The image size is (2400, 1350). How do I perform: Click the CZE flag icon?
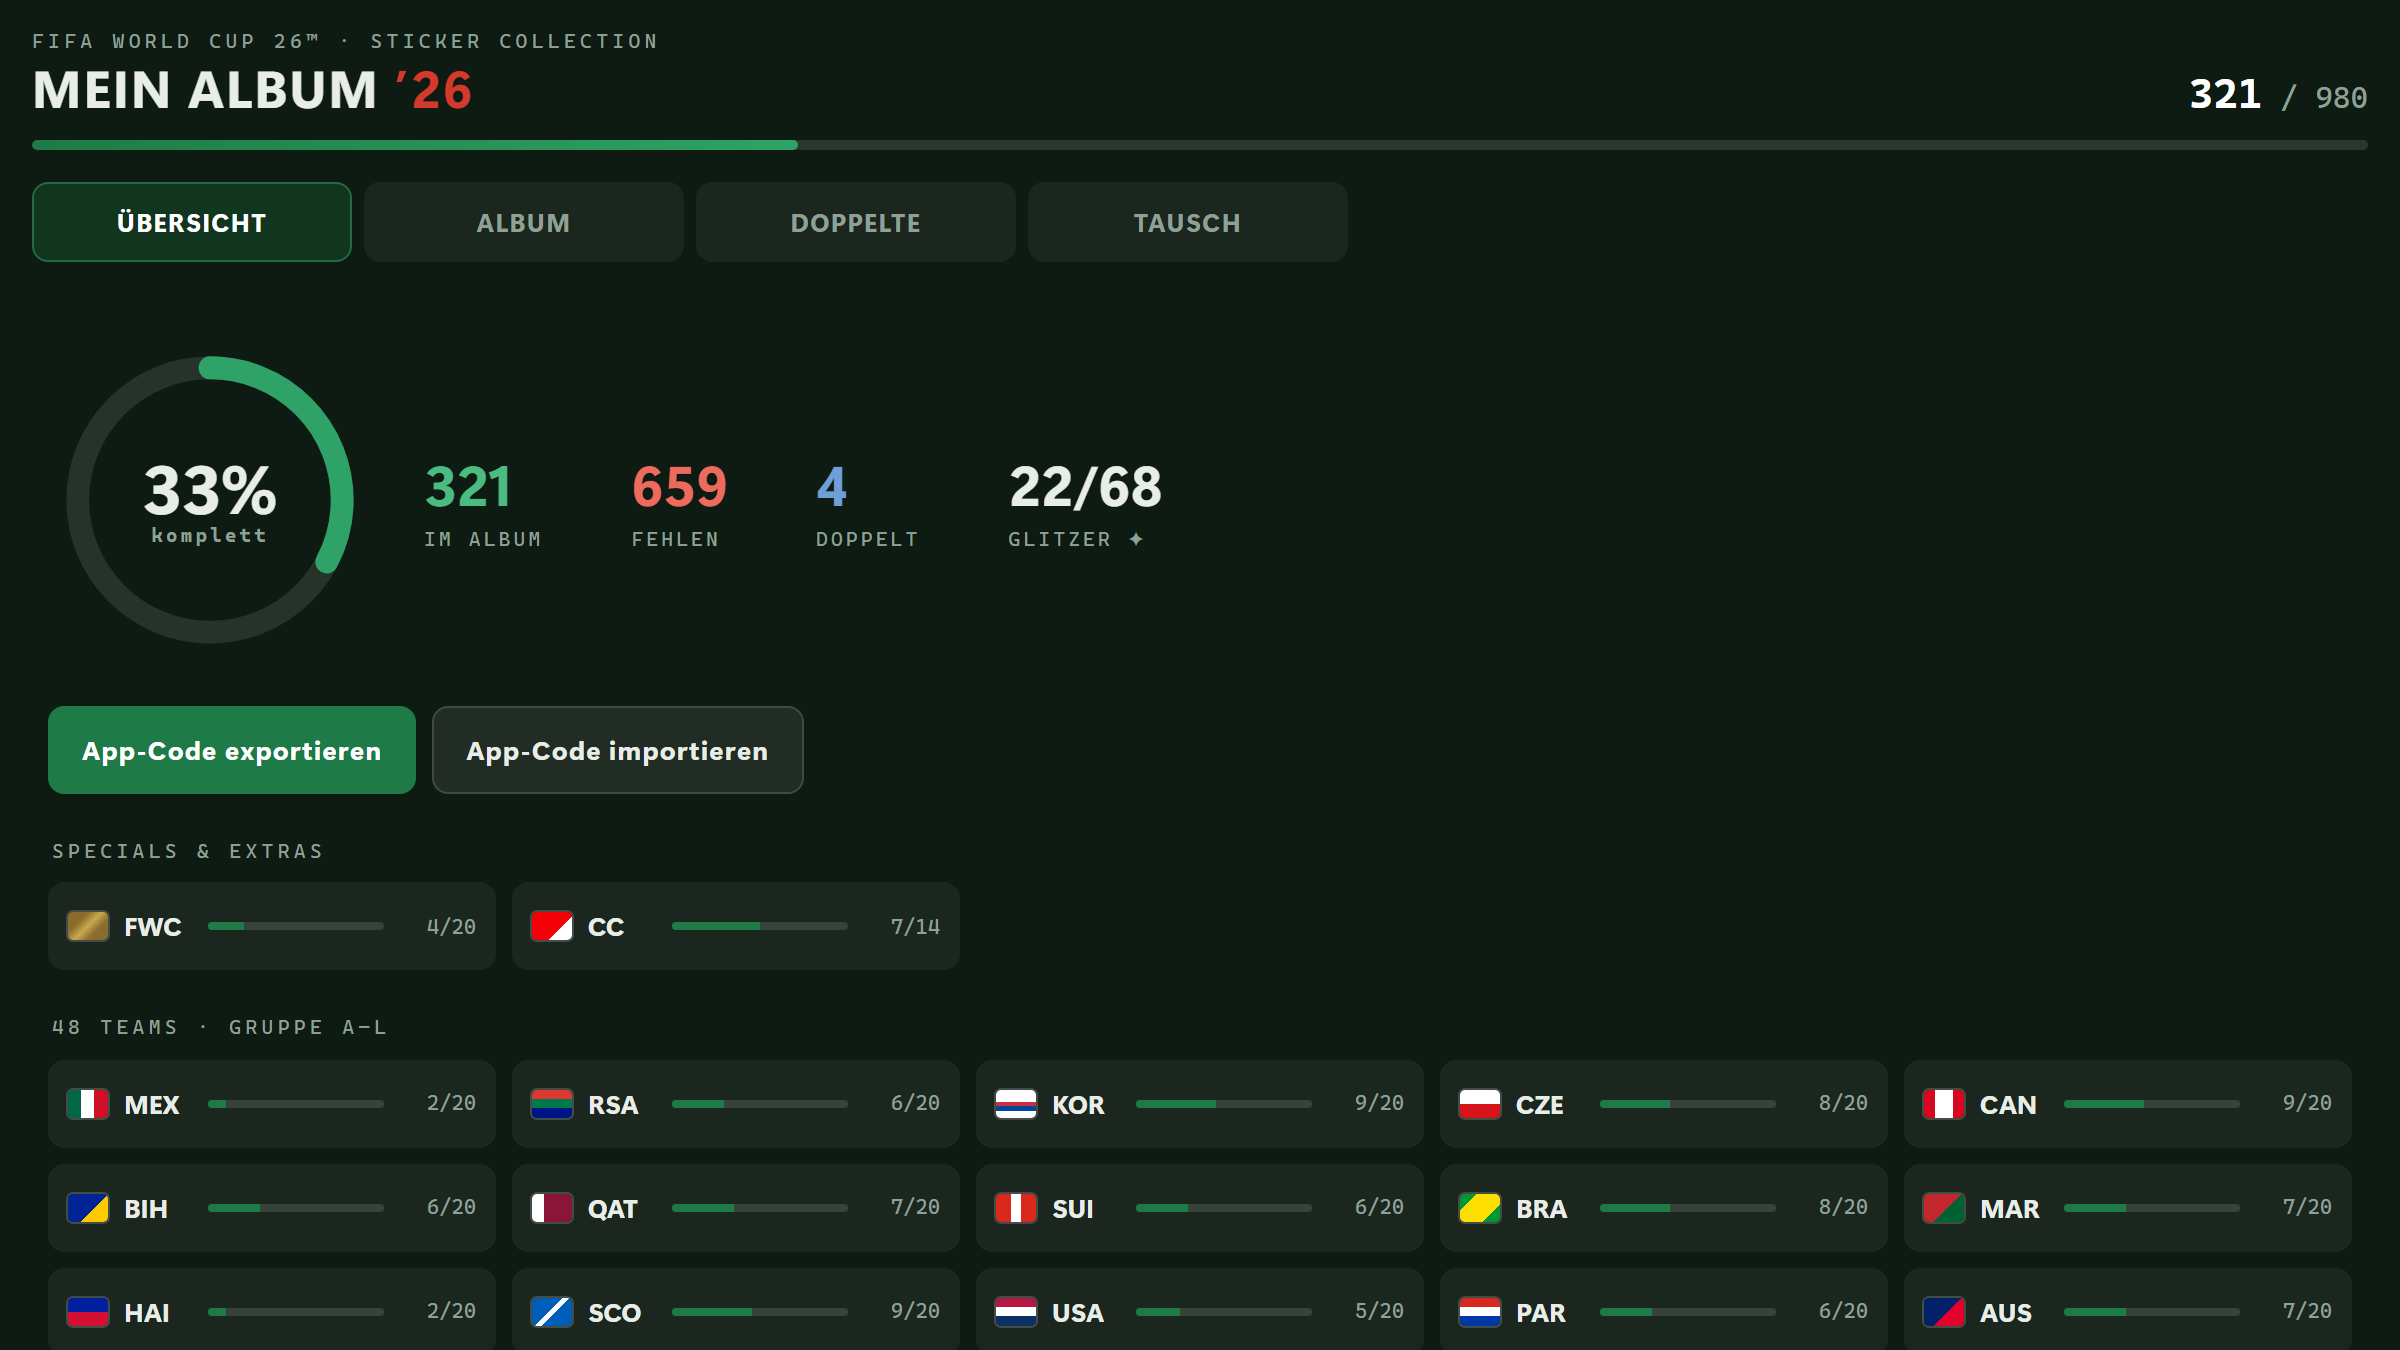[x=1480, y=1104]
